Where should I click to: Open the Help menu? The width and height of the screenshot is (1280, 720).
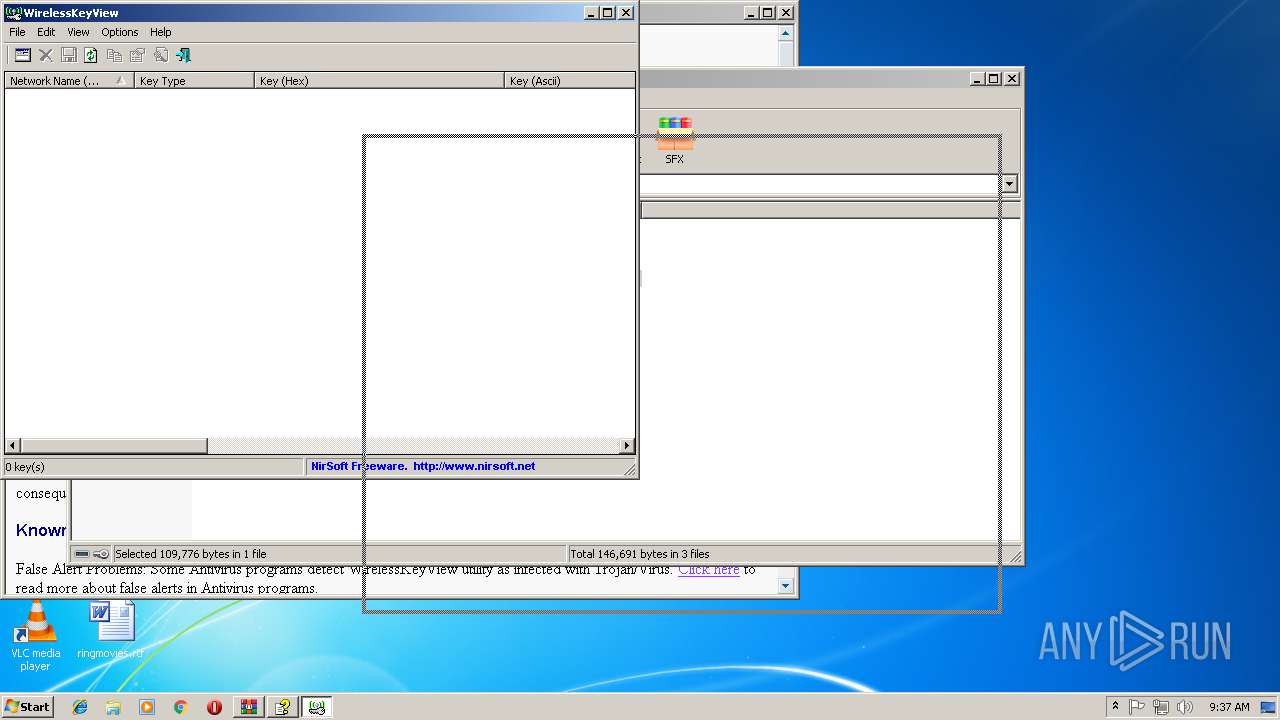click(161, 32)
